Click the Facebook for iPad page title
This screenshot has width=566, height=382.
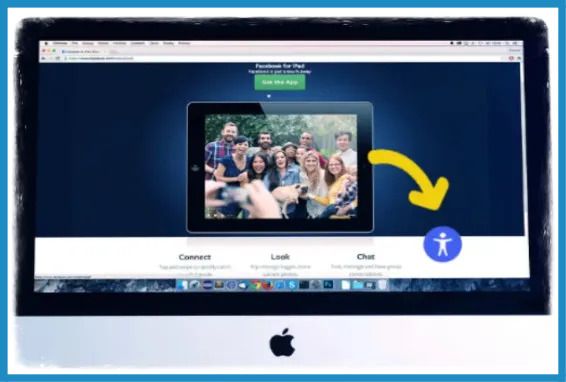(x=280, y=66)
